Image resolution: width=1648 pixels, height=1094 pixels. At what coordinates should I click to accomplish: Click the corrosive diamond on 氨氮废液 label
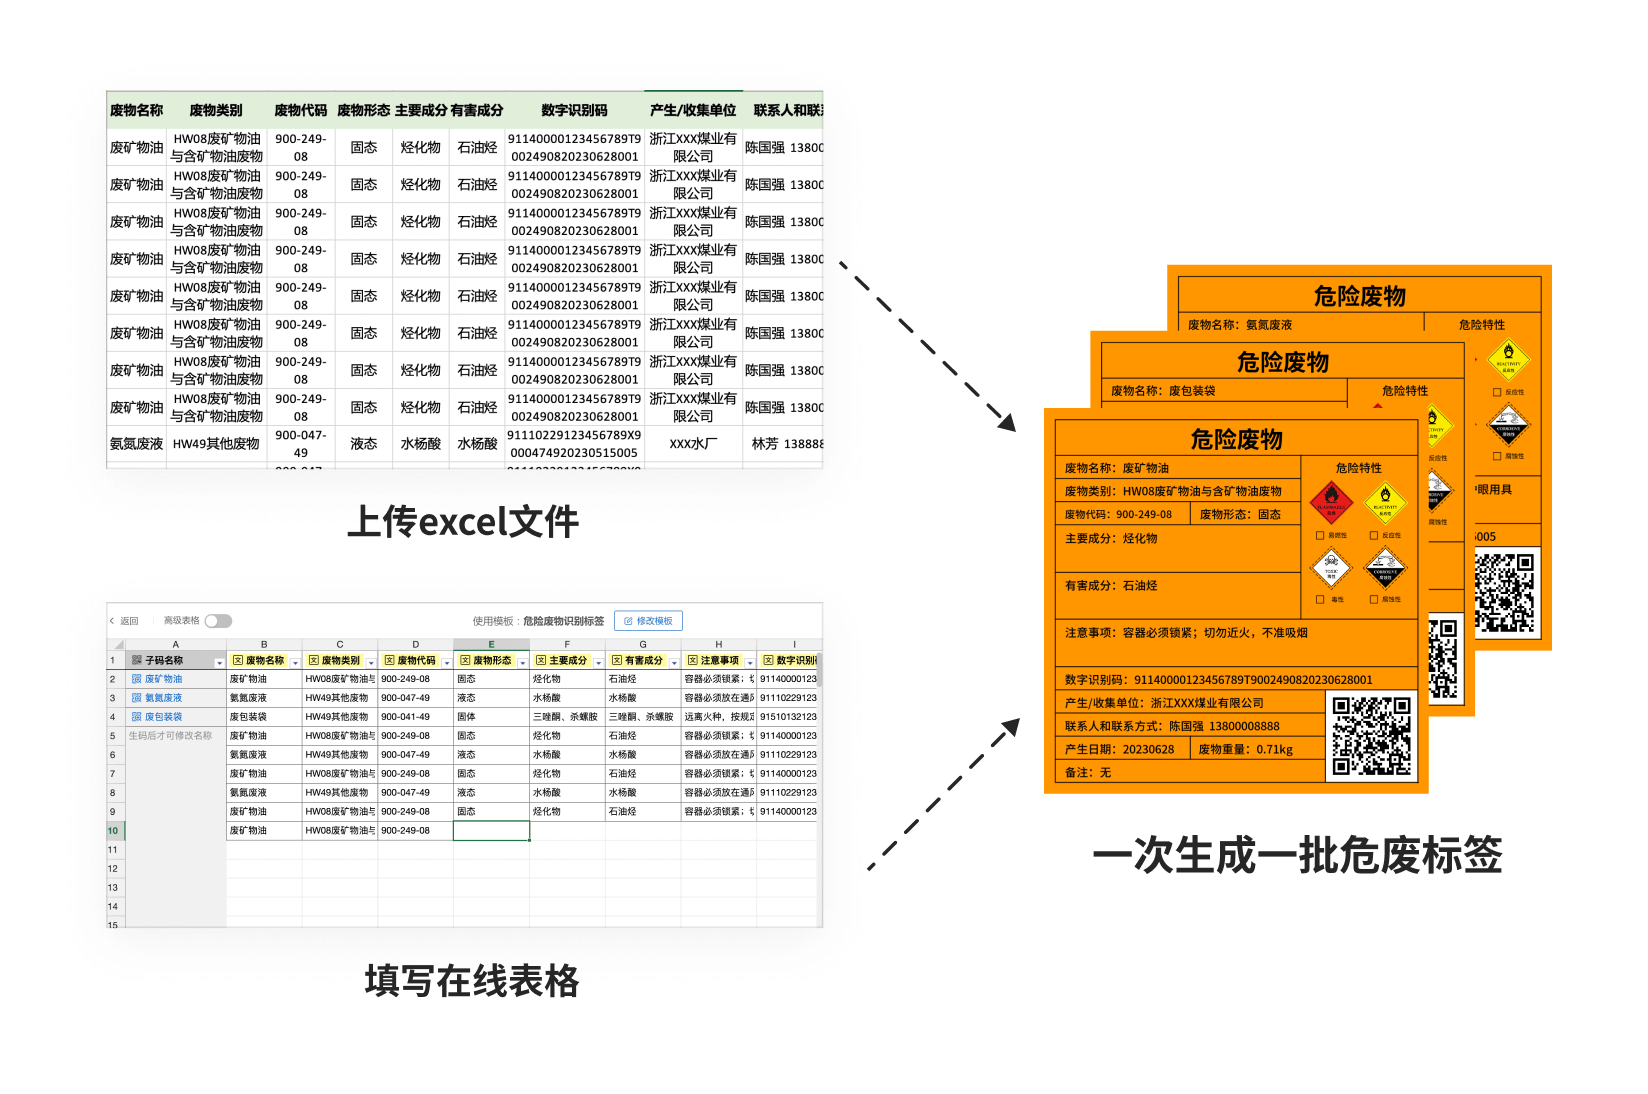(x=1508, y=424)
